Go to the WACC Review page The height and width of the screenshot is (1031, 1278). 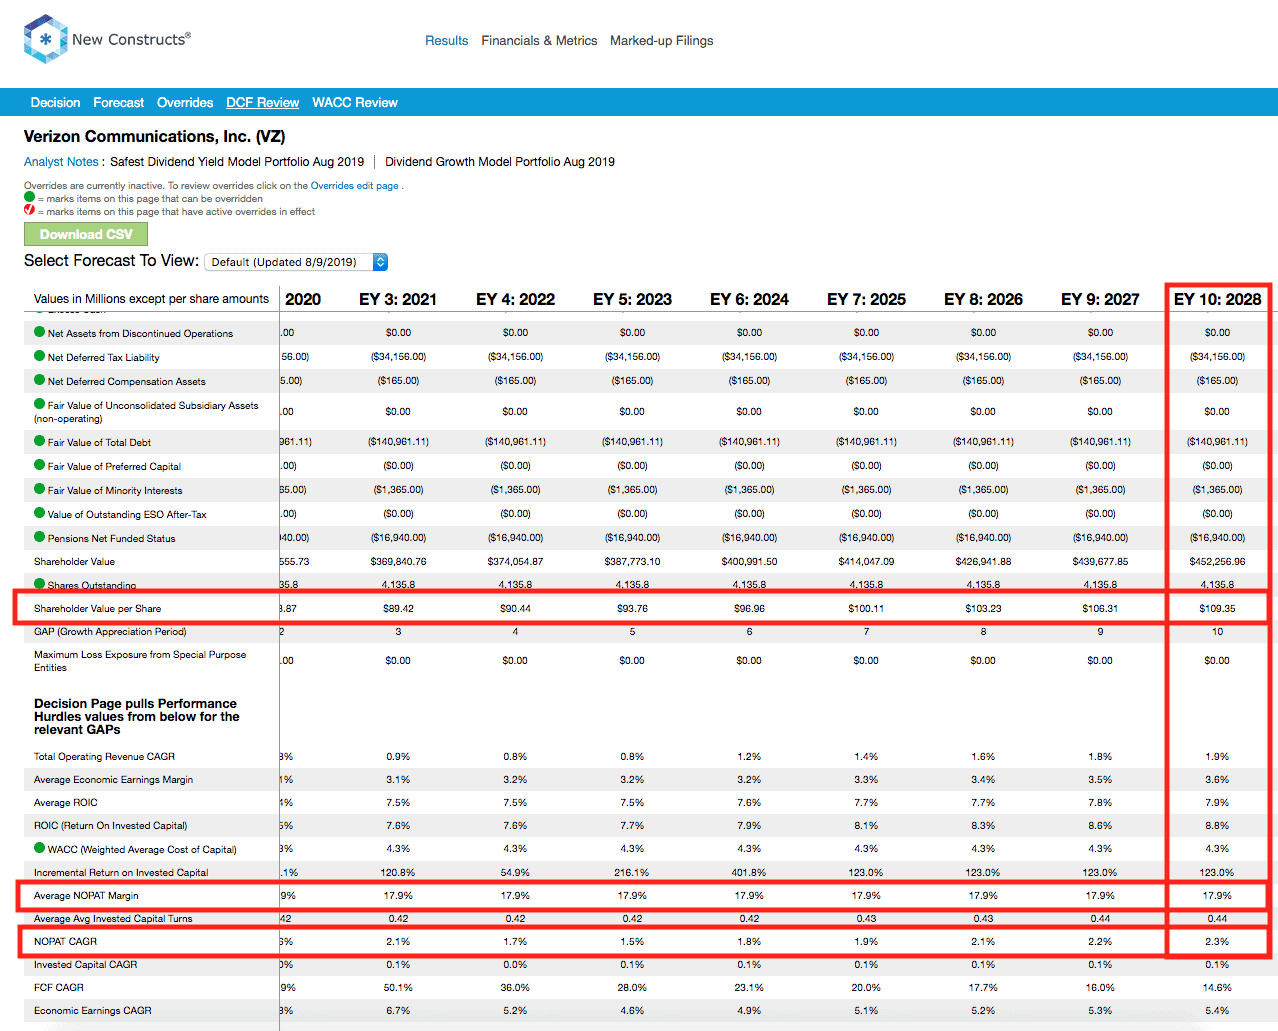tap(355, 102)
